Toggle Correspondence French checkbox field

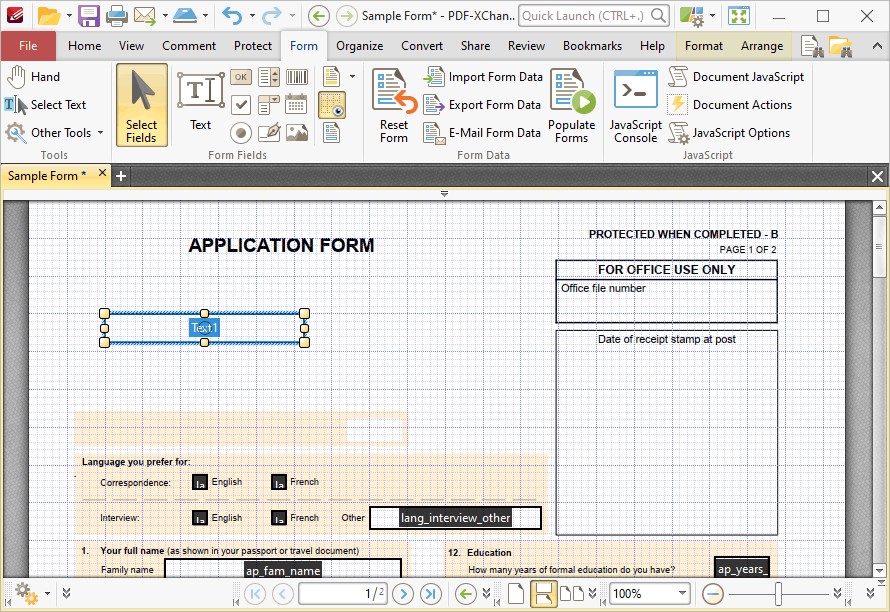(279, 483)
